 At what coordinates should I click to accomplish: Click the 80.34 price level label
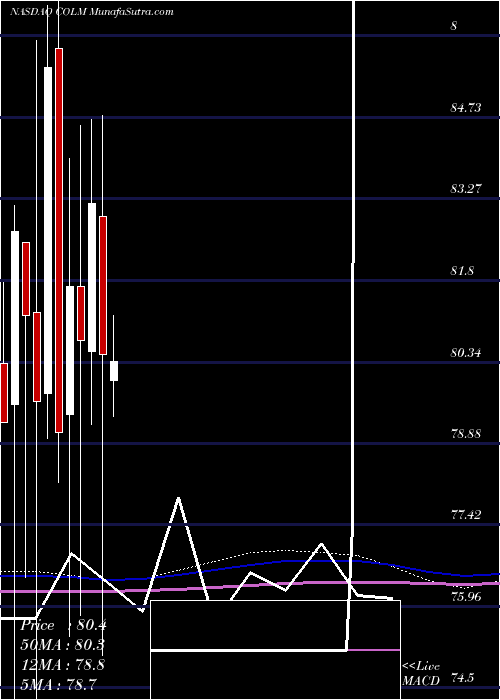(x=466, y=353)
